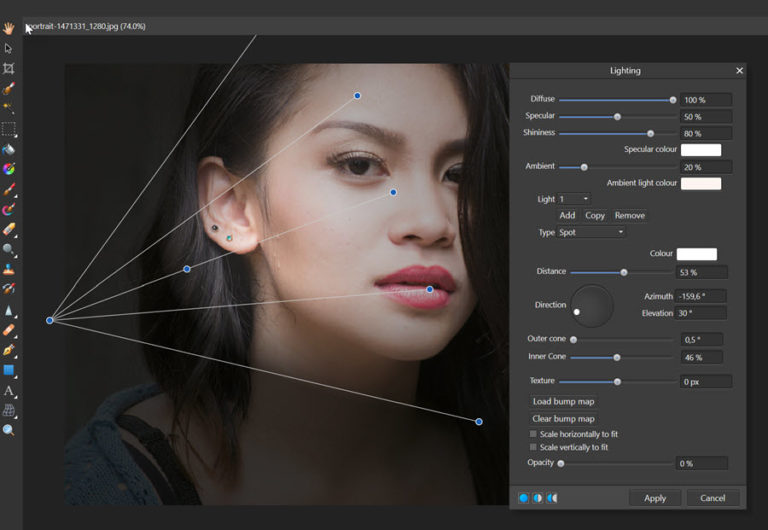768x530 pixels.
Task: Select the Erase Brush tool
Action: pos(8,229)
